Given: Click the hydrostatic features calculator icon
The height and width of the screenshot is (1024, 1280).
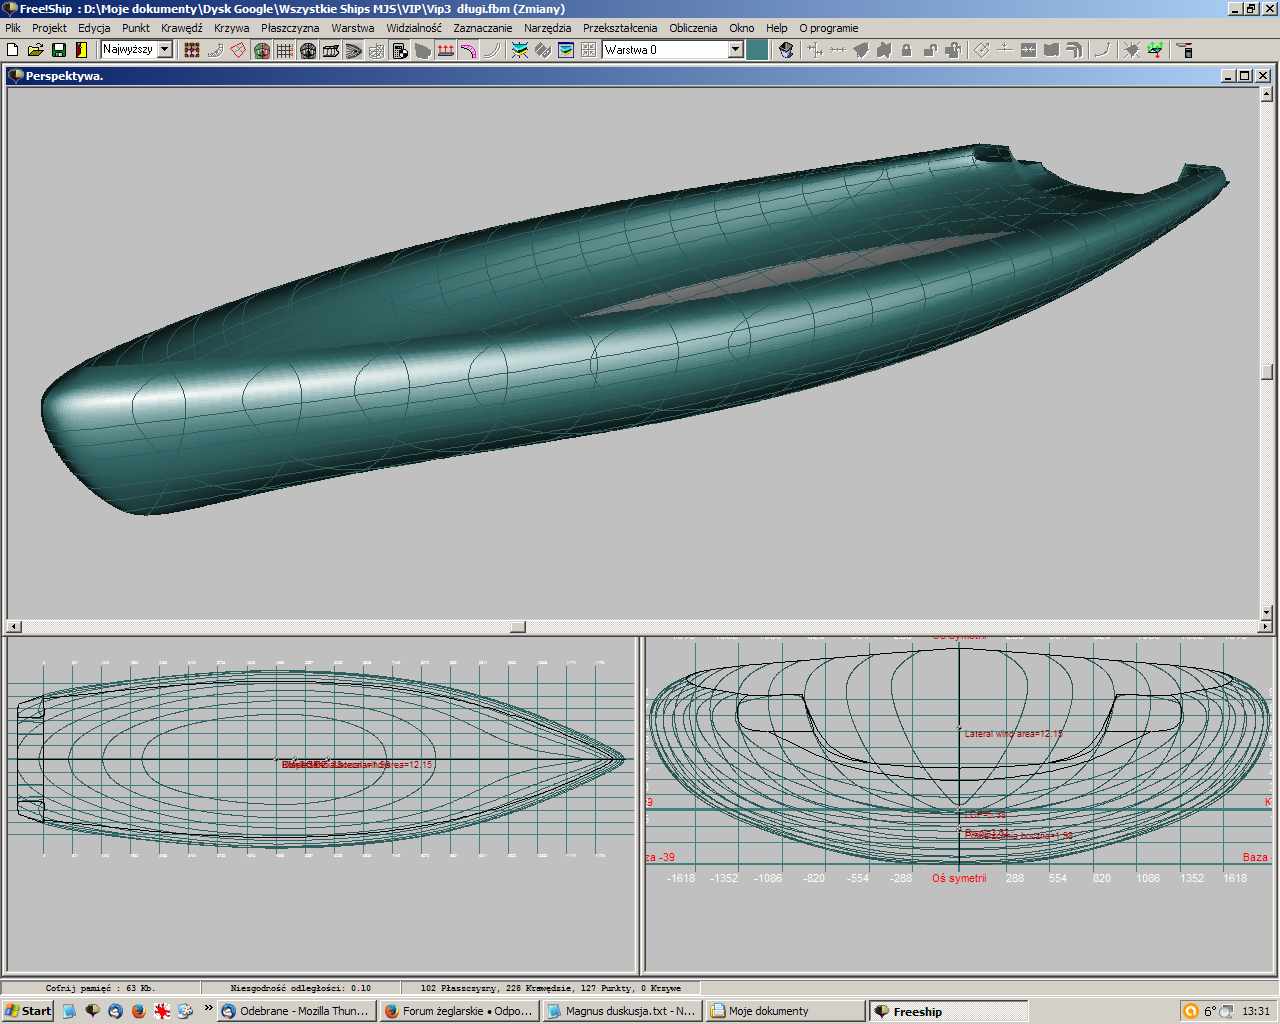Looking at the screenshot, I should coord(400,50).
